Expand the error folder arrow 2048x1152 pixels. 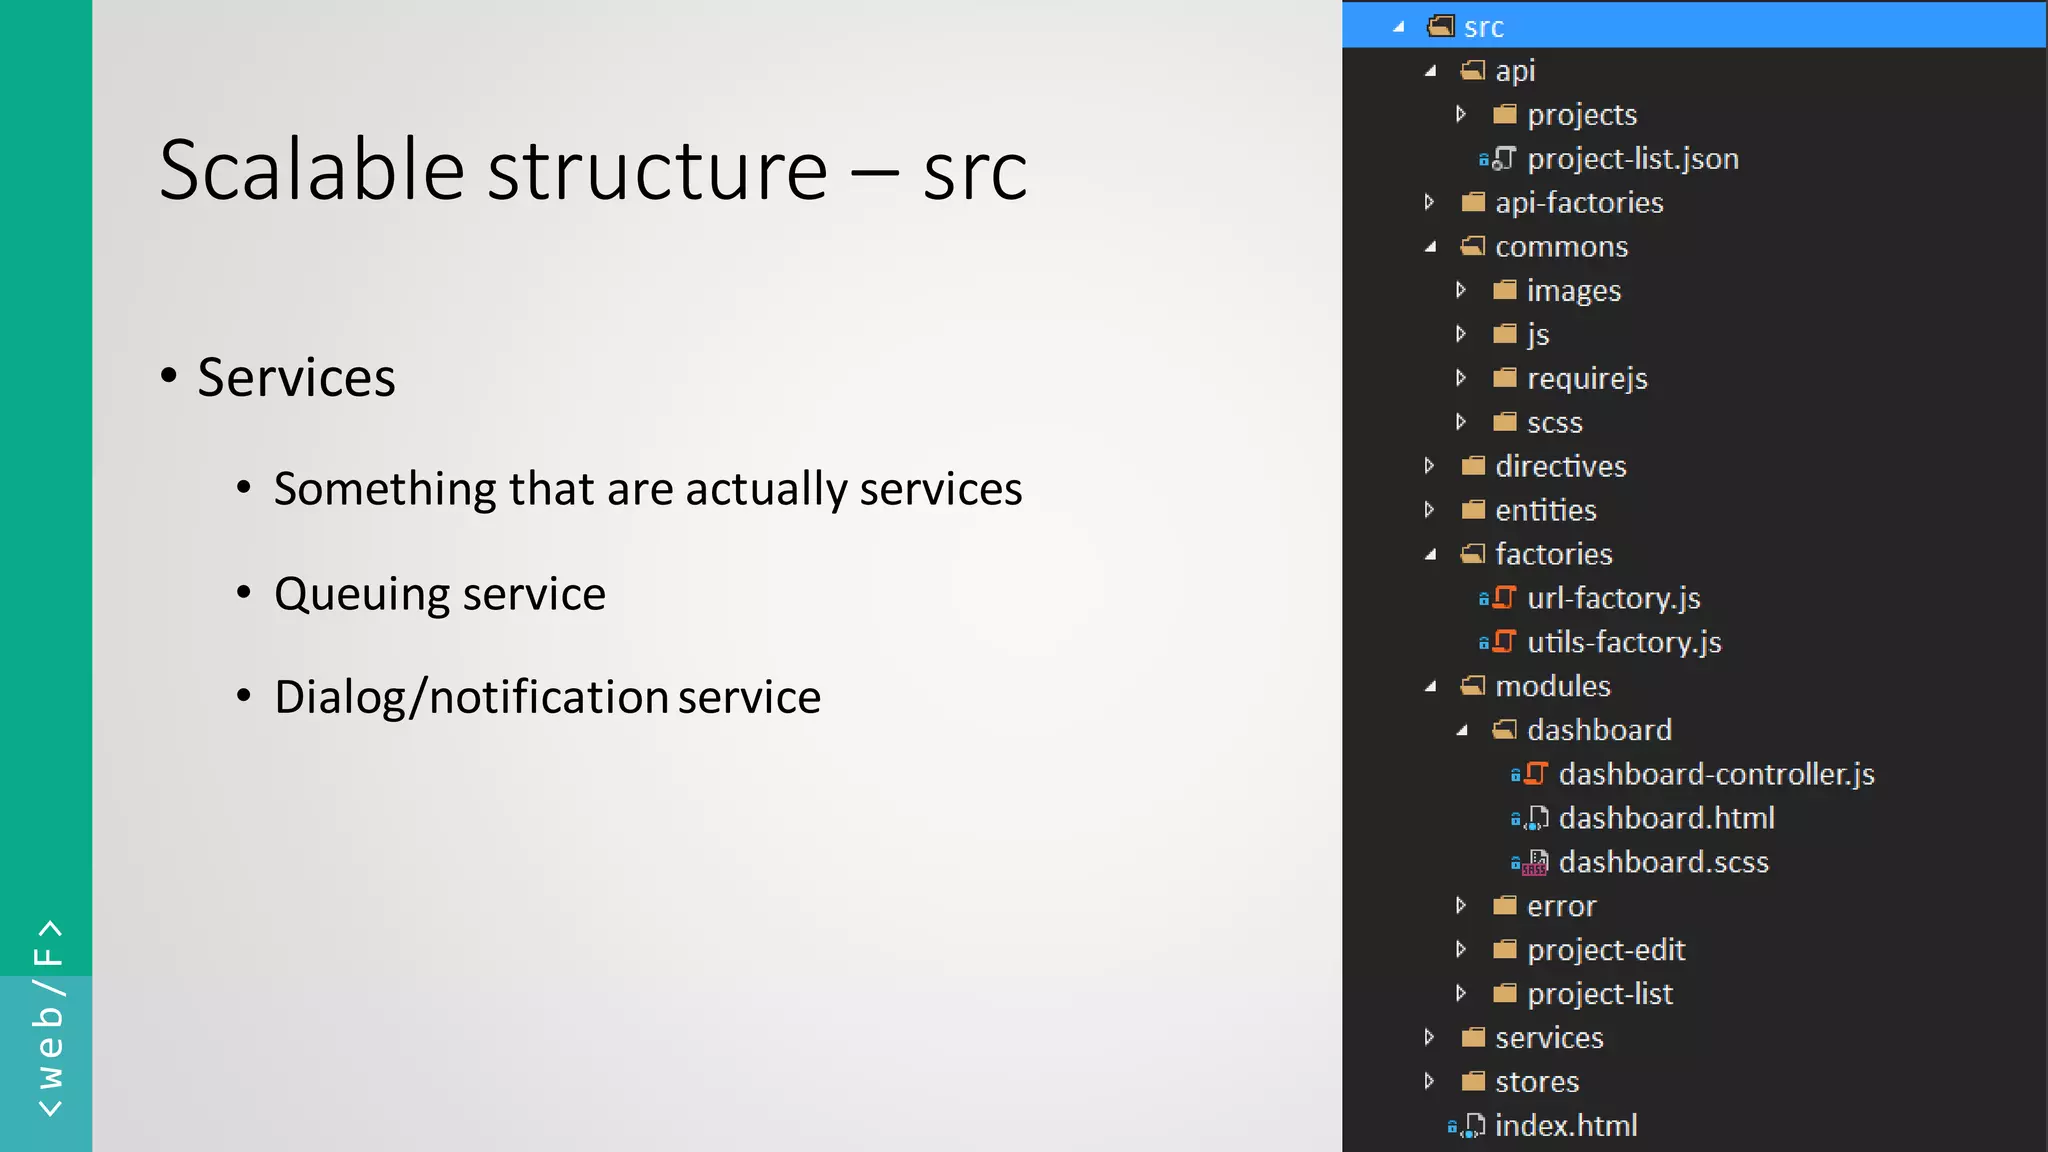1461,905
